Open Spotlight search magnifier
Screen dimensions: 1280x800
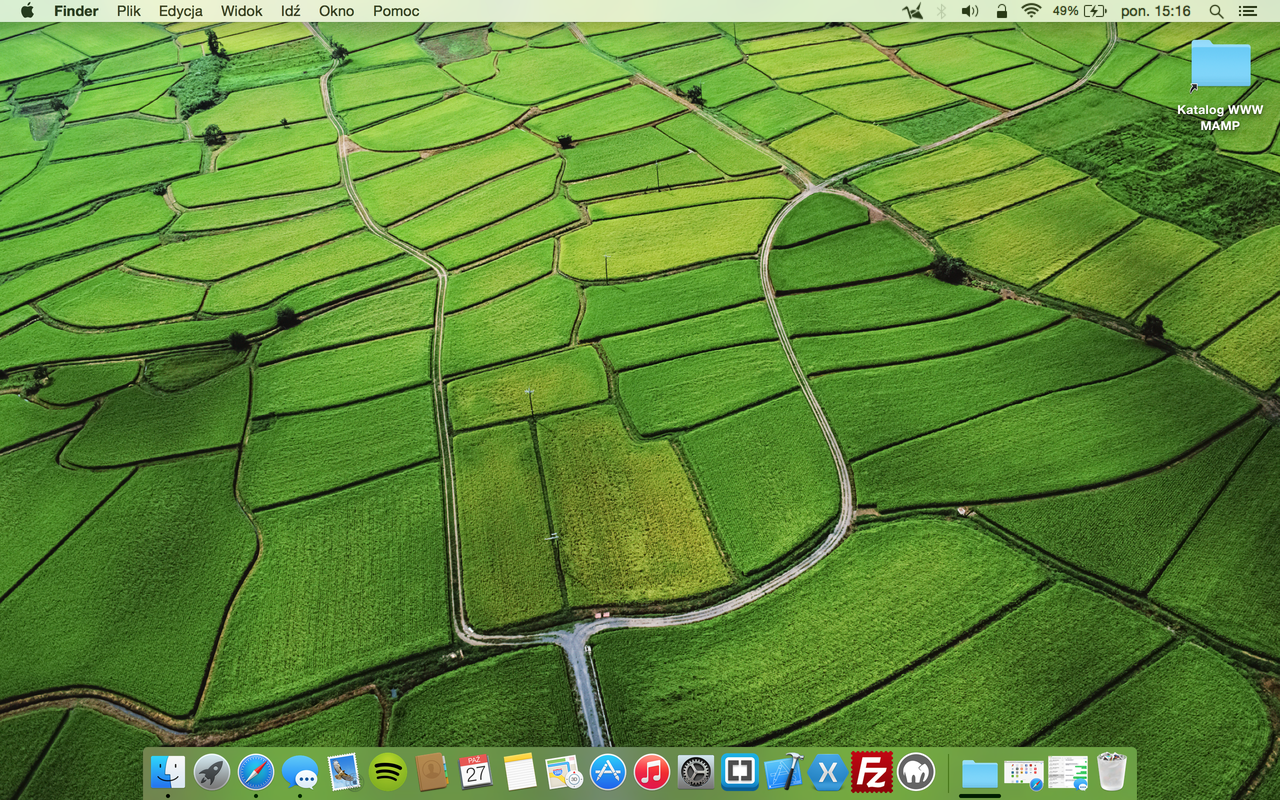tap(1216, 11)
